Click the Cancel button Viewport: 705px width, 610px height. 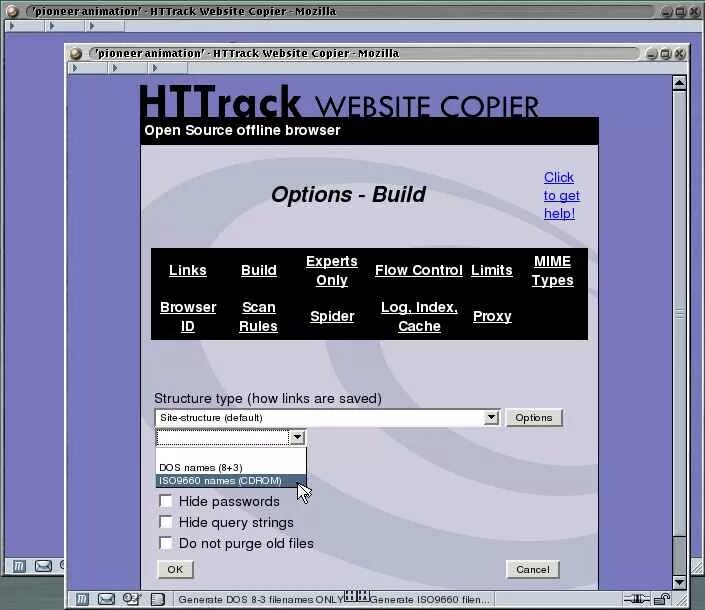[533, 570]
